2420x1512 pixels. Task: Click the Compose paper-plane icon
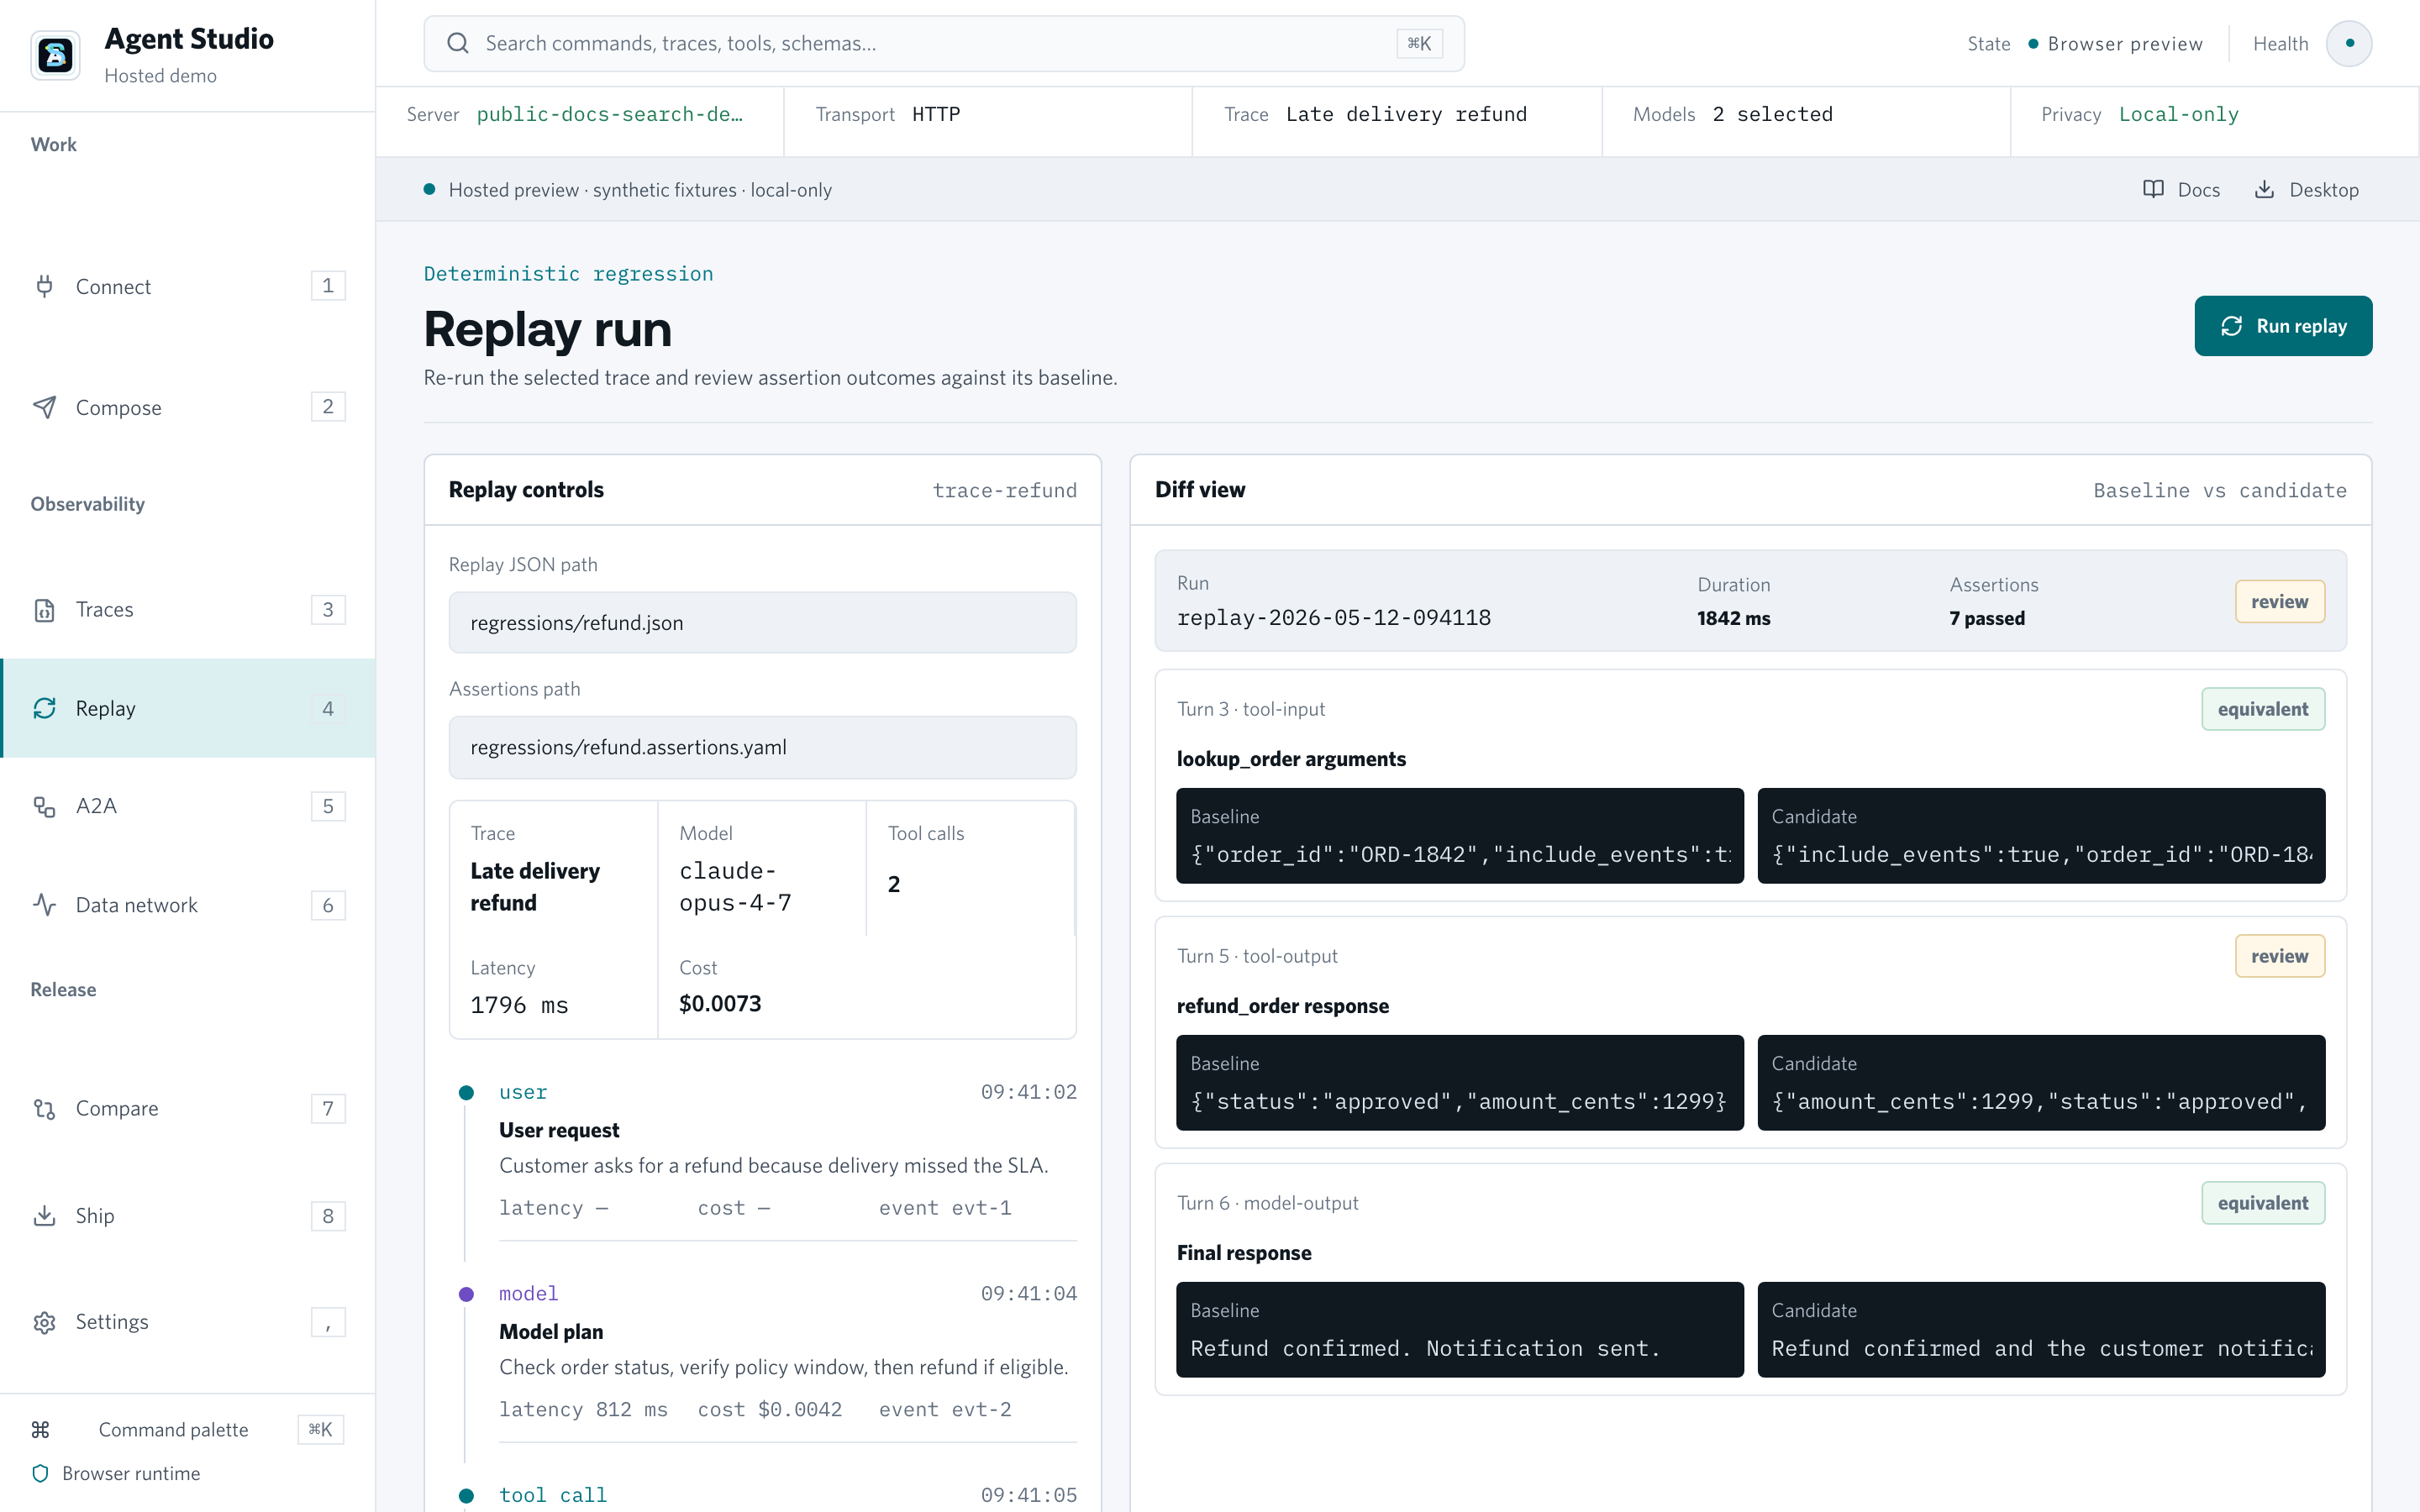pyautogui.click(x=44, y=407)
